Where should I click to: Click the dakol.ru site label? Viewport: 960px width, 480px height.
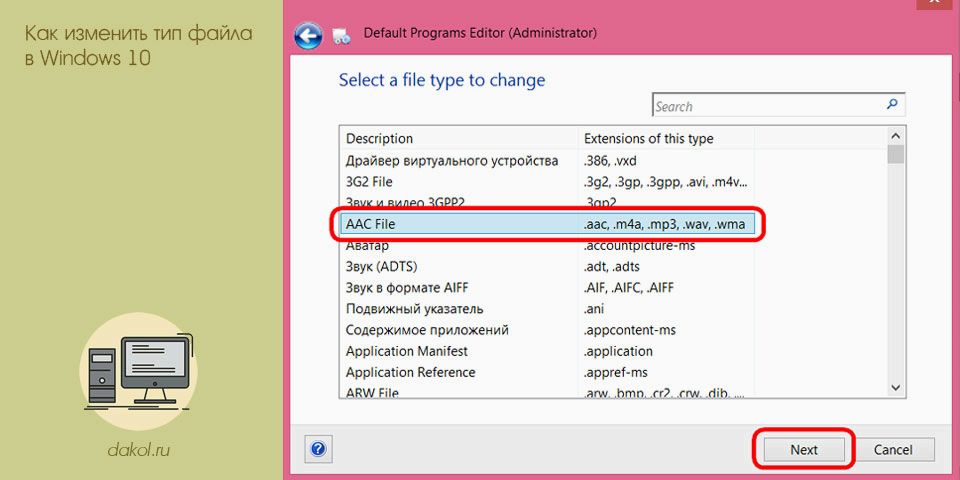tap(138, 451)
